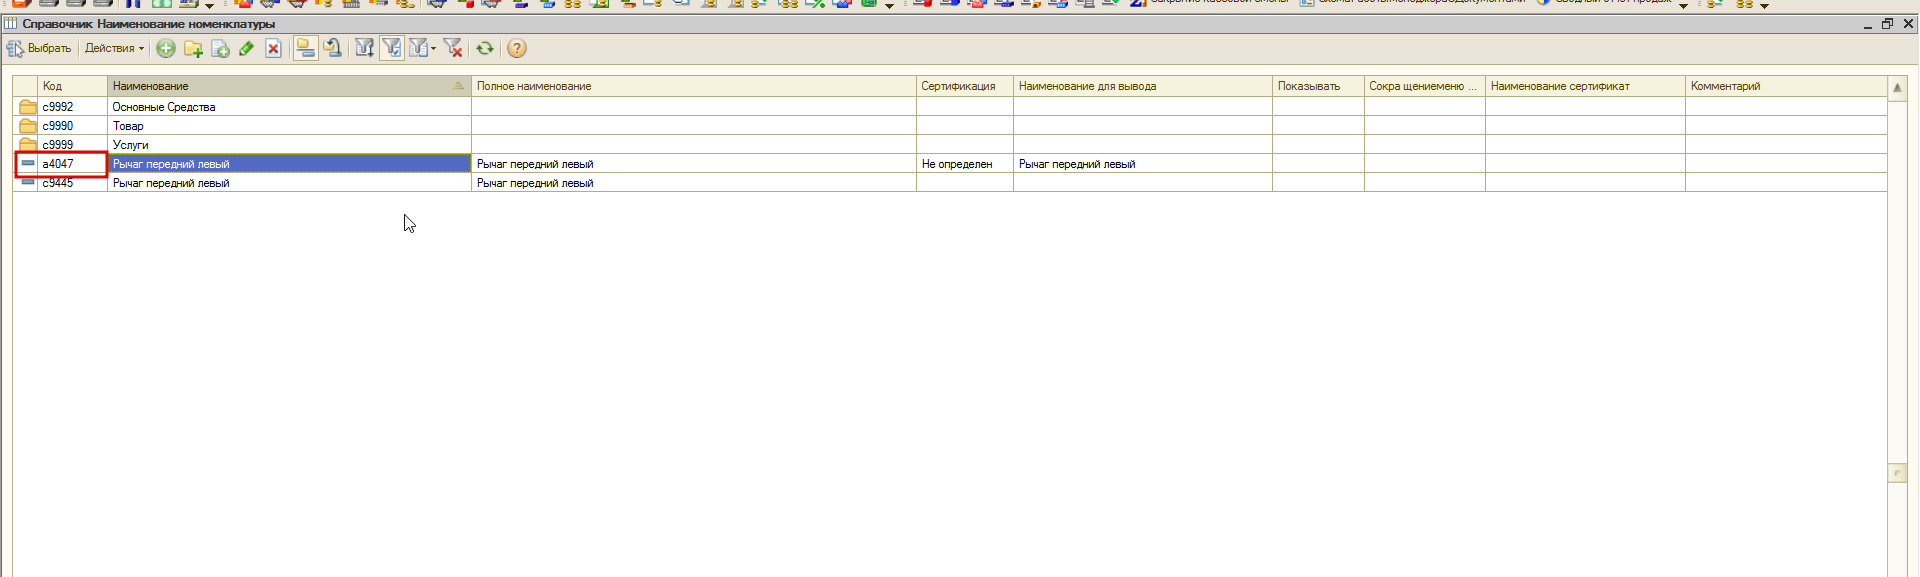The image size is (1920, 577).
Task: Refresh the list with the green arrows icon
Action: 485,48
